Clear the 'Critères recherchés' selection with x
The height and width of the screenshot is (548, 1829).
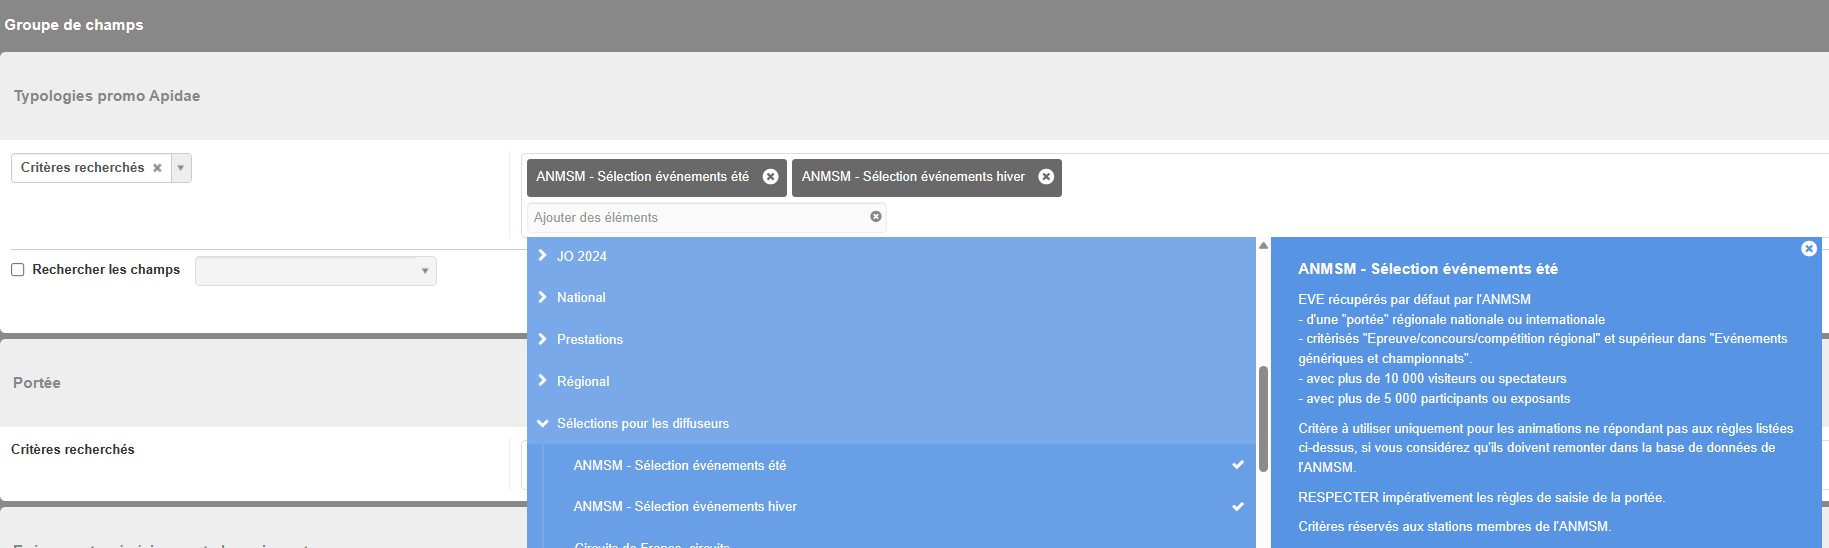(x=157, y=168)
